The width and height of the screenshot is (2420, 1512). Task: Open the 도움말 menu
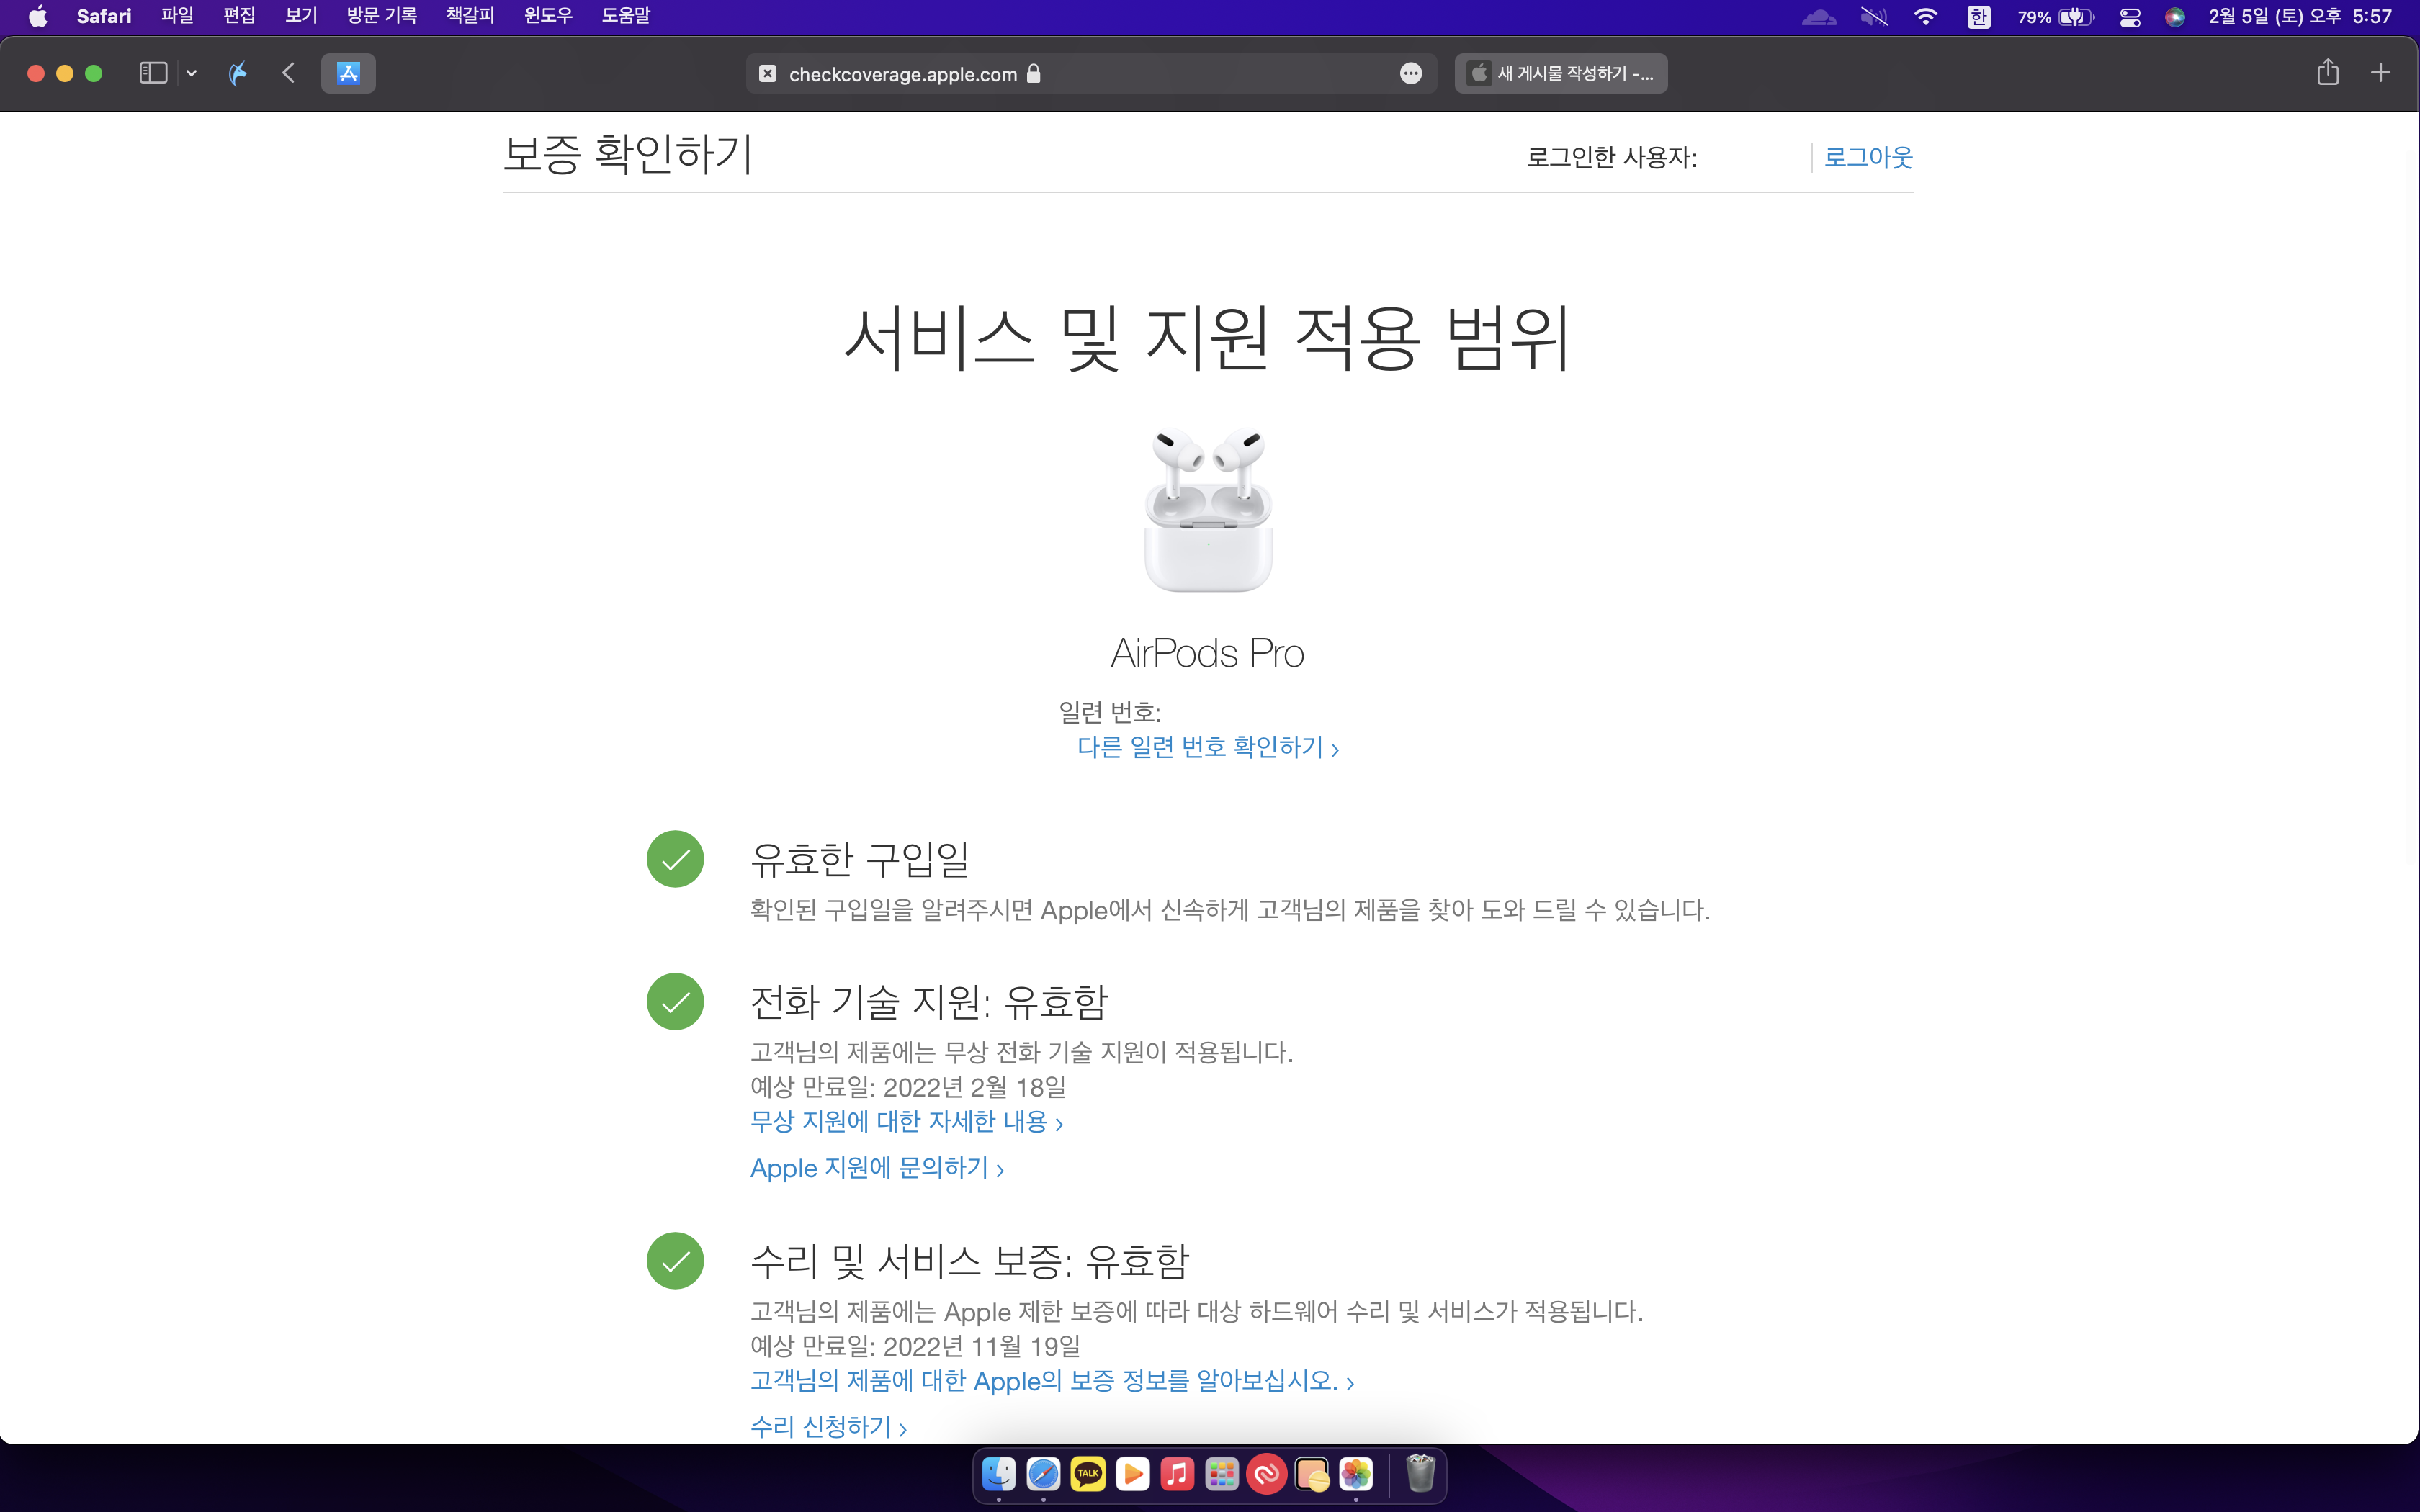pos(626,16)
